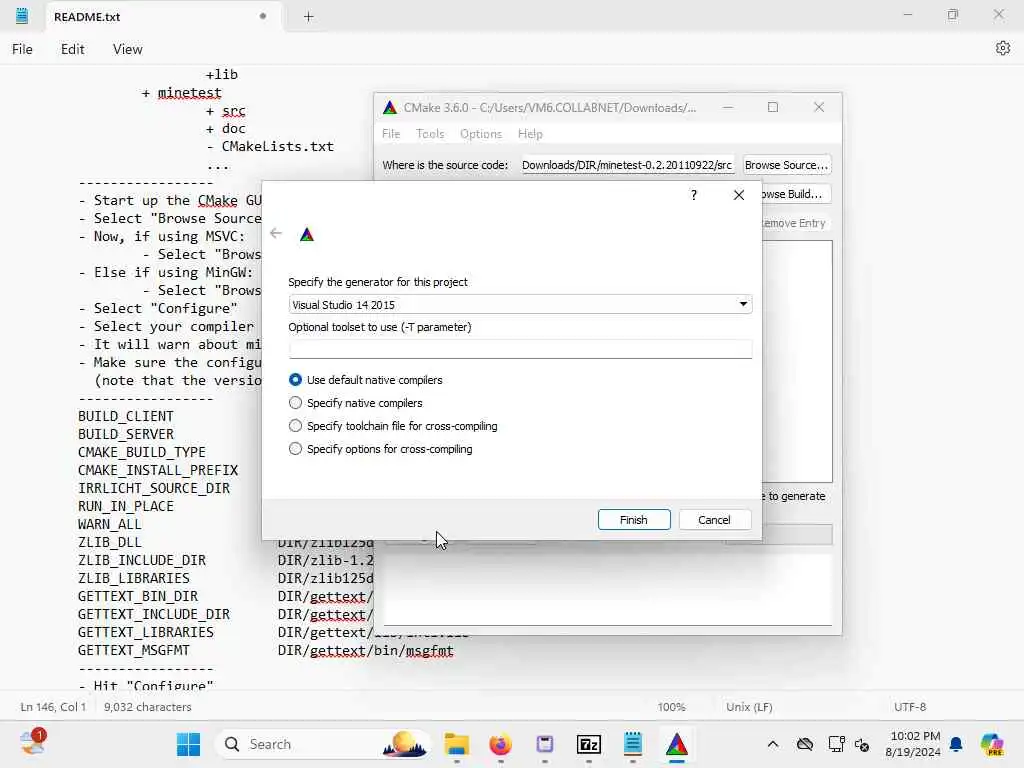The height and width of the screenshot is (768, 1024).
Task: Switch to Notepad via taskbar icon
Action: pos(633,744)
